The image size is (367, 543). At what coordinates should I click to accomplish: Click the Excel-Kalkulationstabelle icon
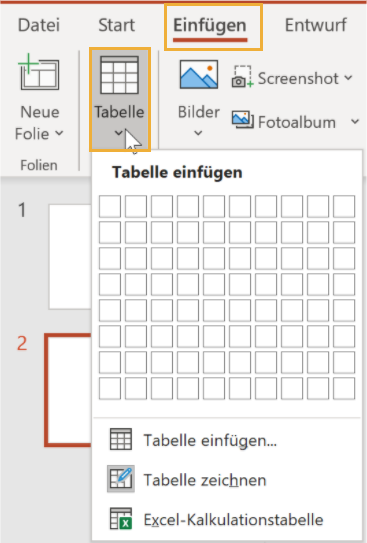pos(120,519)
